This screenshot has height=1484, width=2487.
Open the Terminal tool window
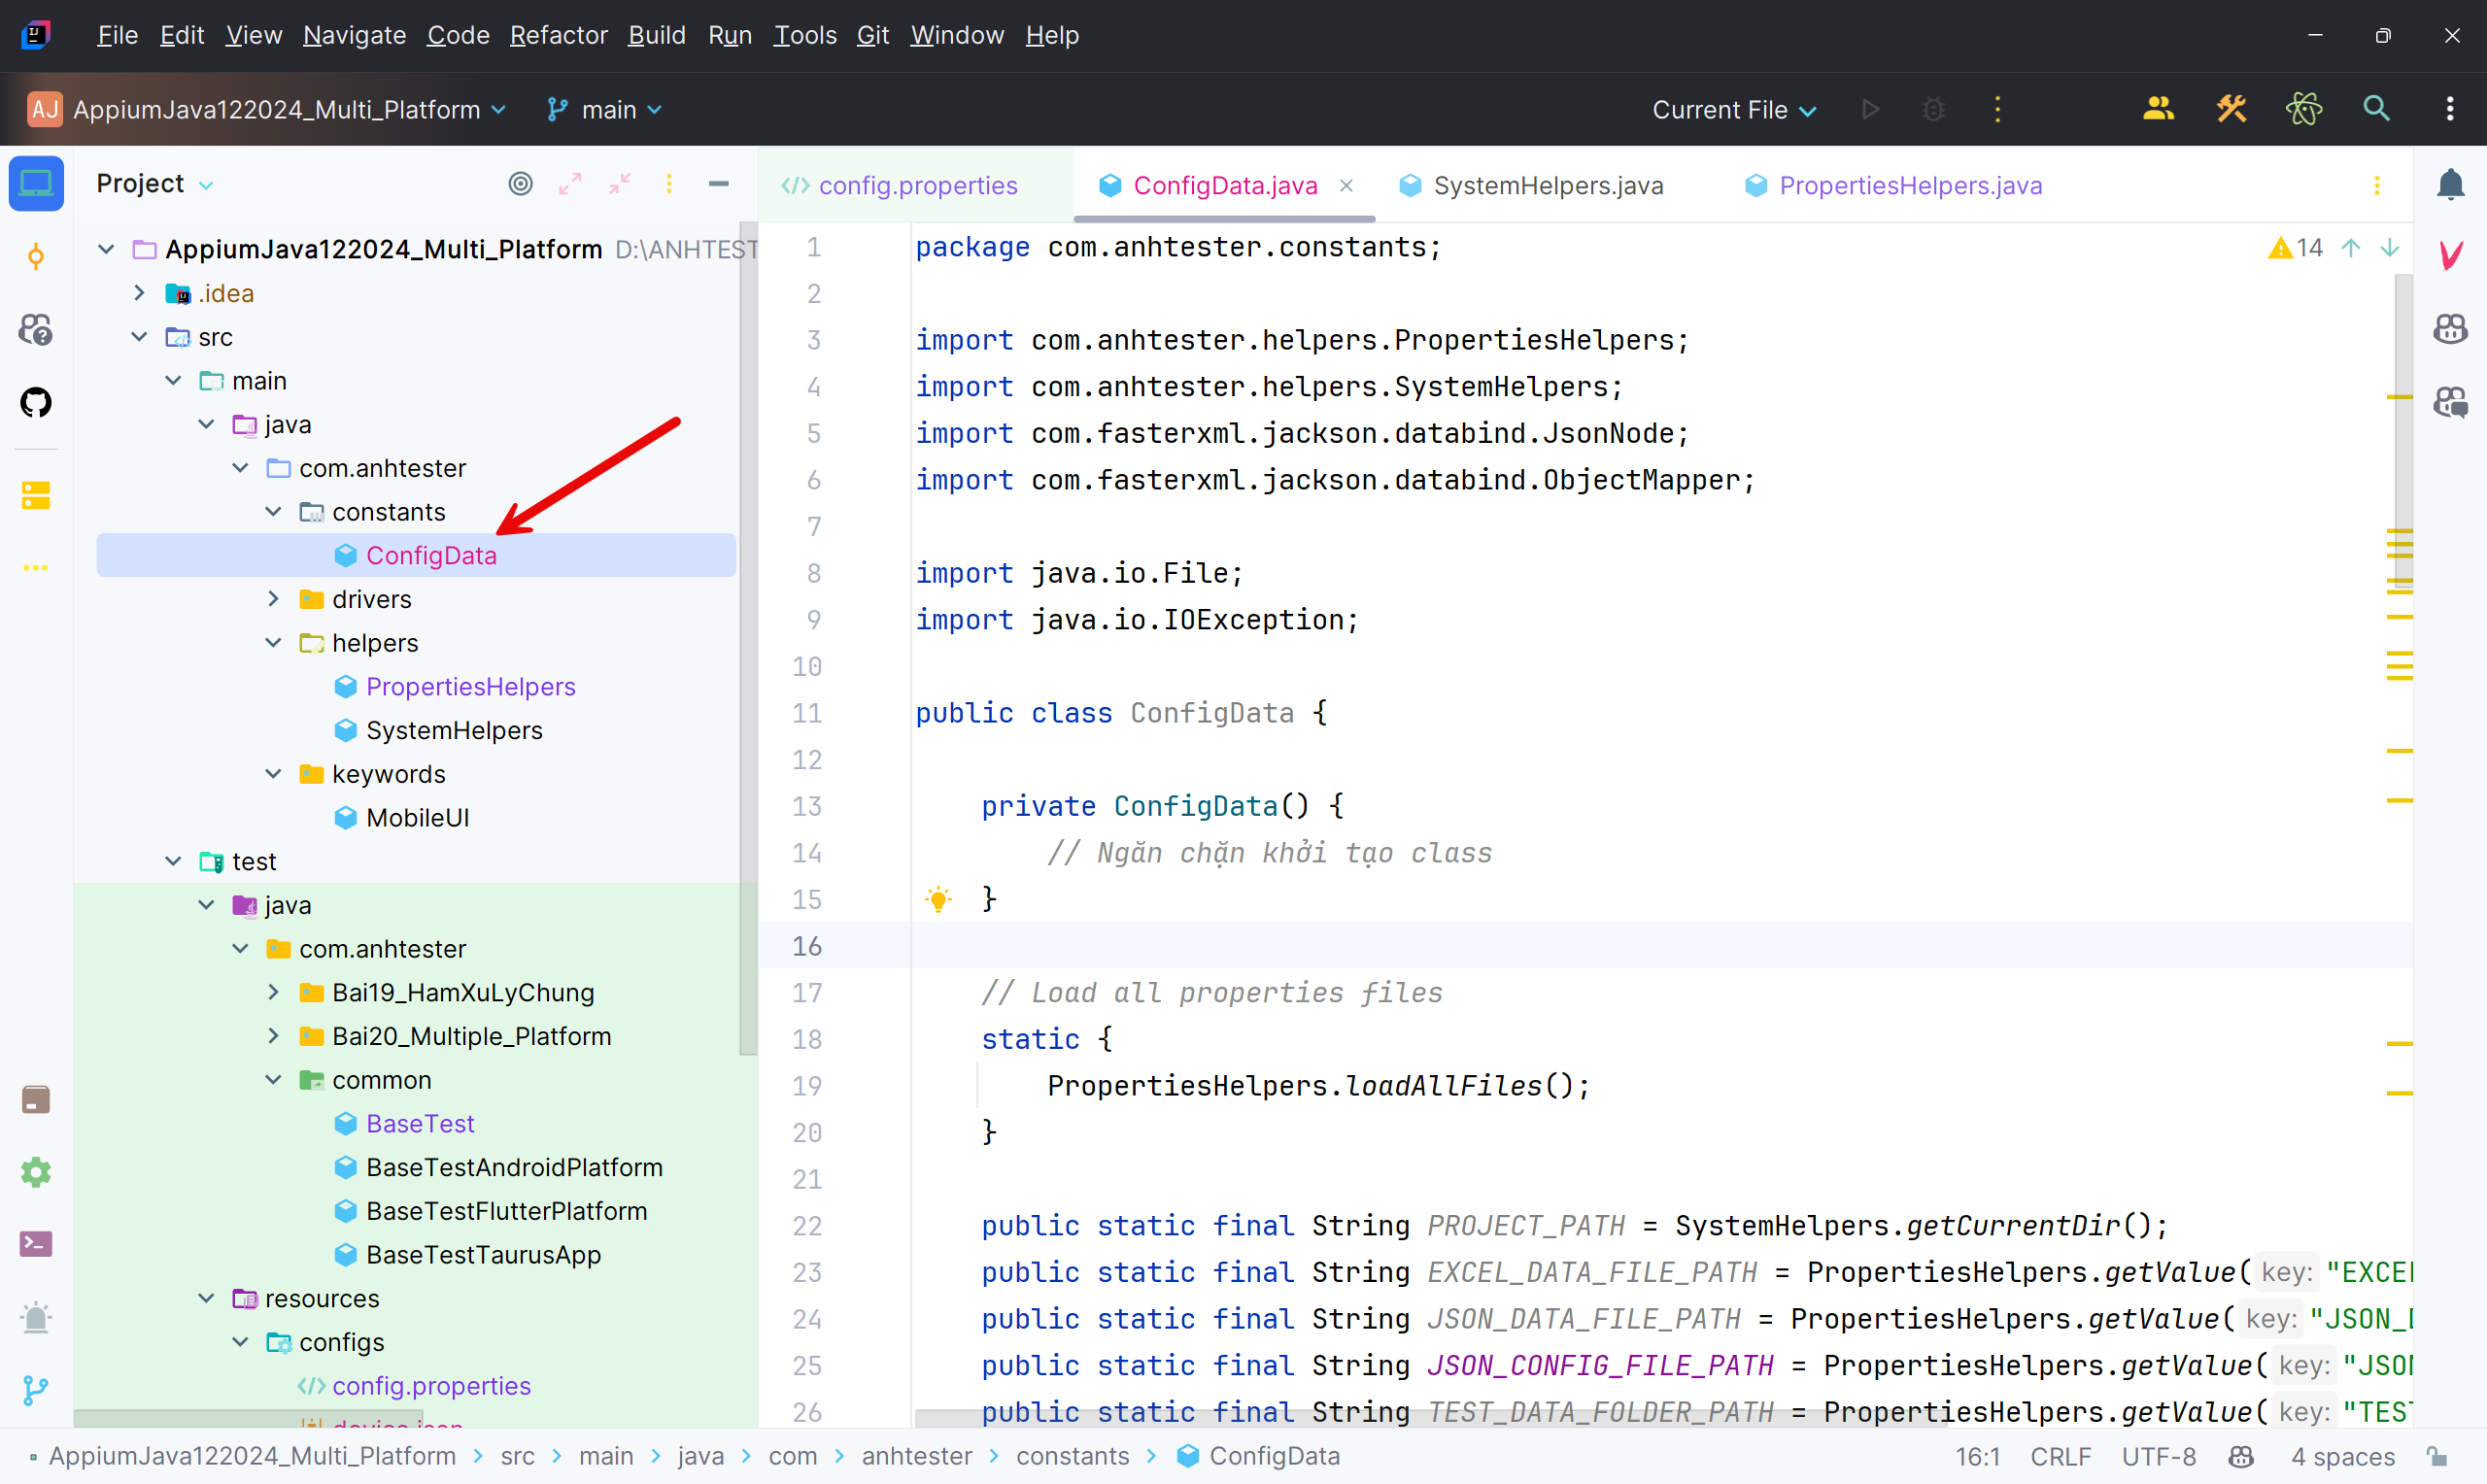click(x=36, y=1244)
